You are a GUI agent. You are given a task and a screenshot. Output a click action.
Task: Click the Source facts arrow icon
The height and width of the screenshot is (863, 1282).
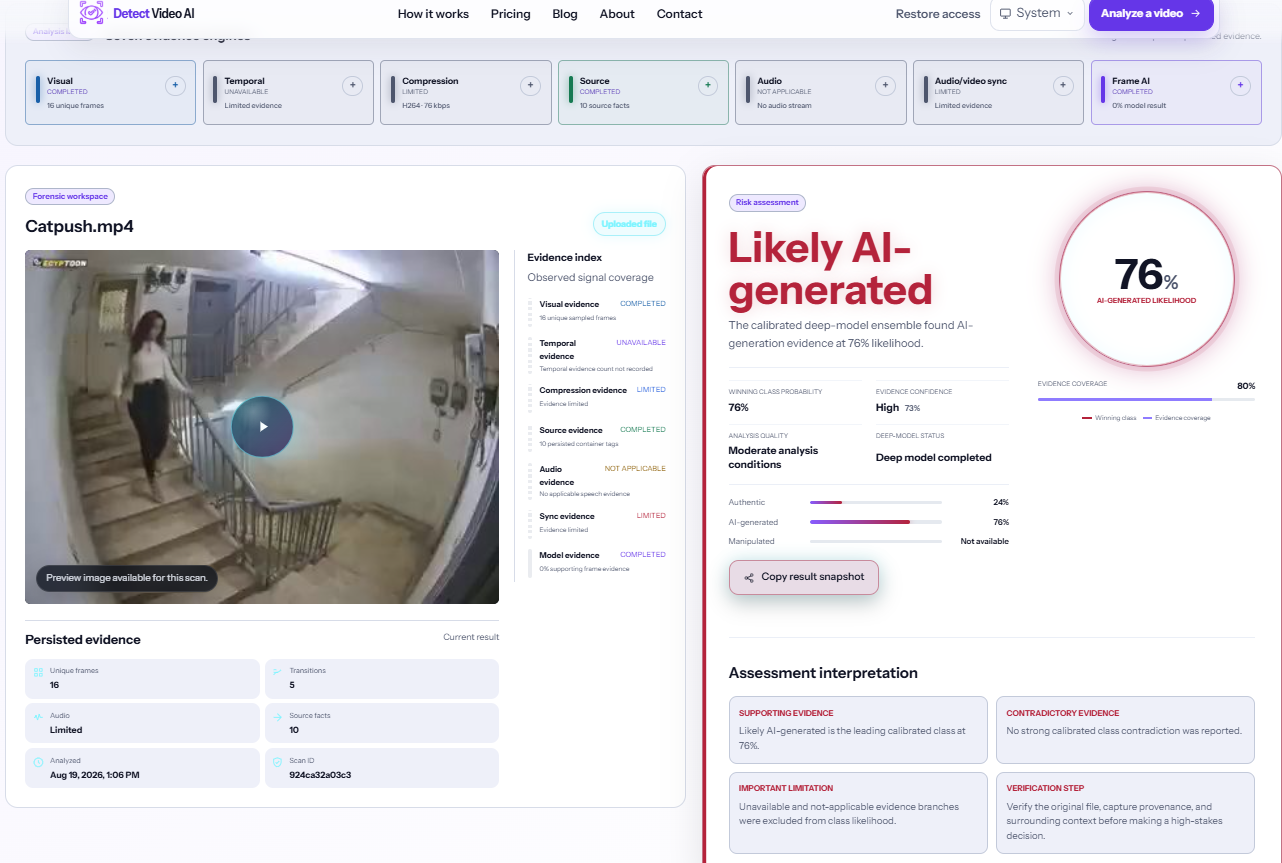277,717
